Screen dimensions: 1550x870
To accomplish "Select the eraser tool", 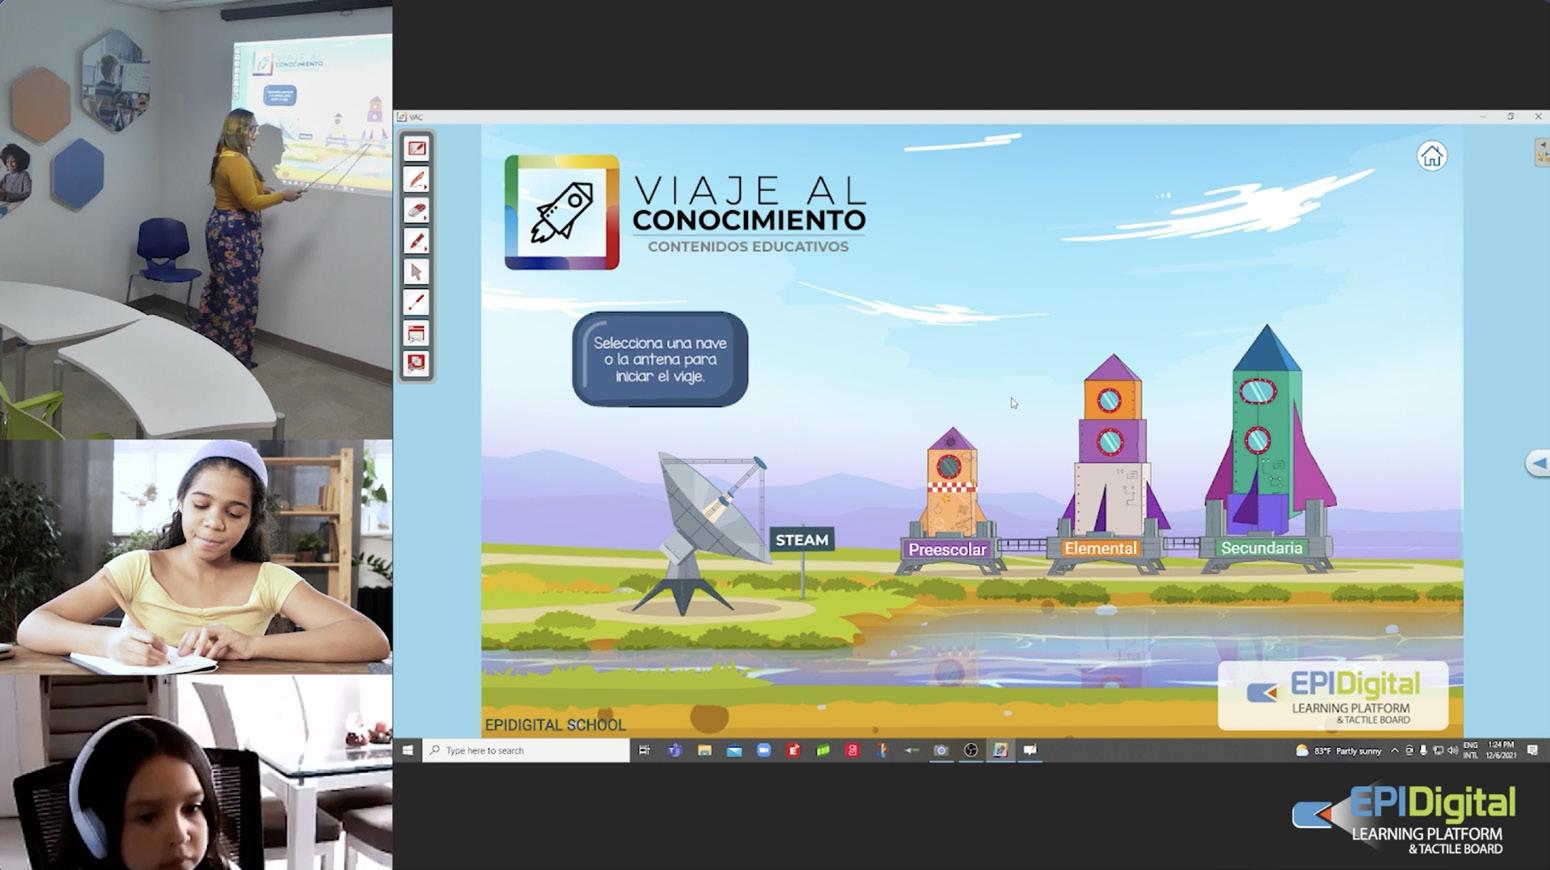I will click(417, 210).
